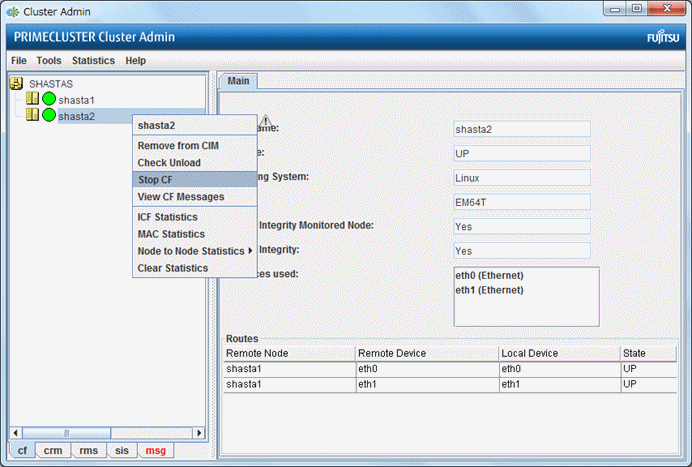Image resolution: width=692 pixels, height=467 pixels.
Task: Open the Statistics menu in menu bar
Action: (x=93, y=61)
